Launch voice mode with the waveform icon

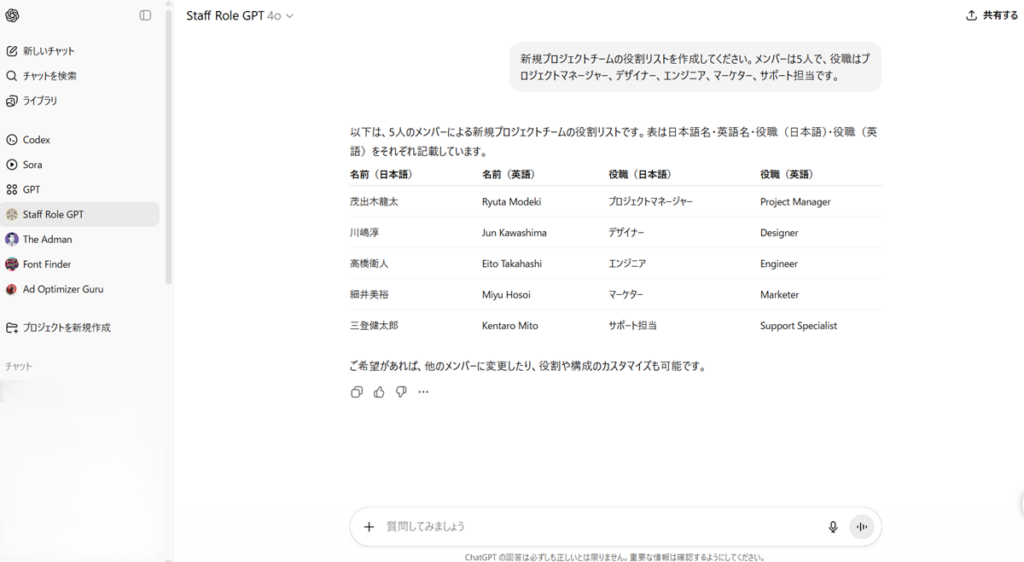(x=862, y=527)
